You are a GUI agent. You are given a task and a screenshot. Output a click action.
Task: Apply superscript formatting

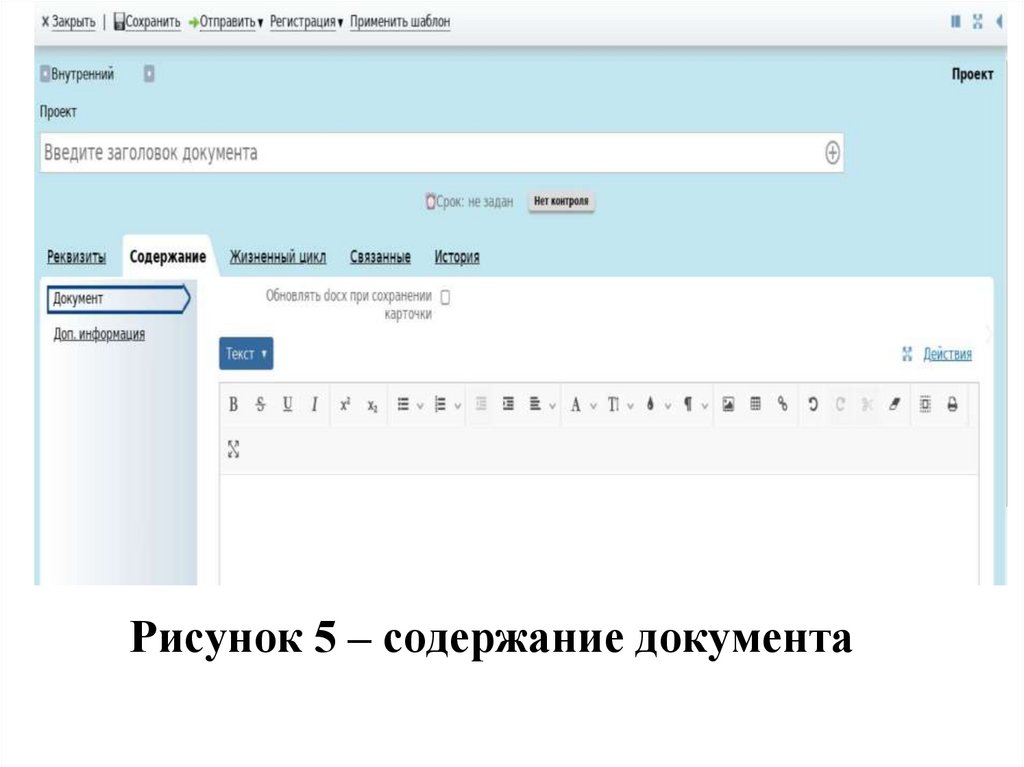click(x=345, y=404)
